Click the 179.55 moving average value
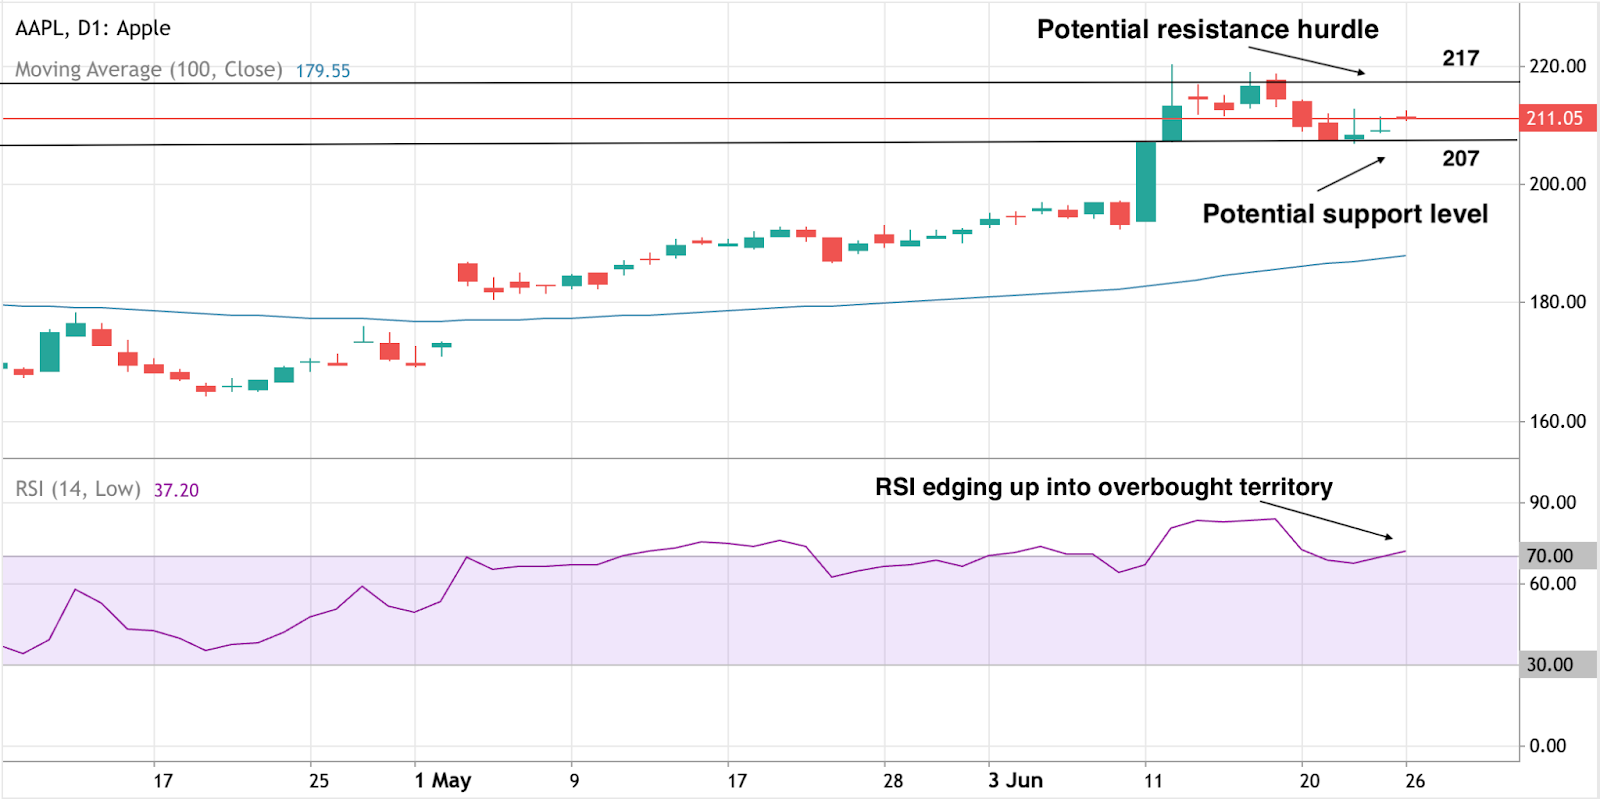The height and width of the screenshot is (799, 1600). (322, 71)
